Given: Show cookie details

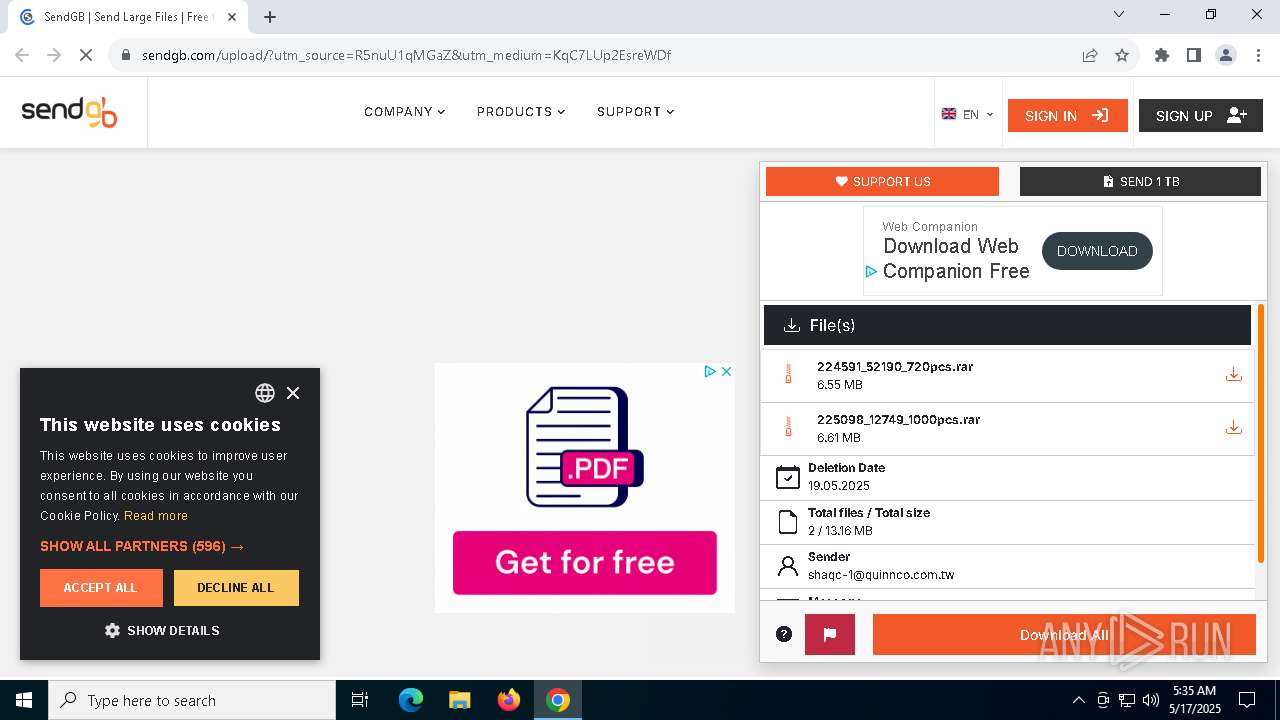Looking at the screenshot, I should pos(162,631).
